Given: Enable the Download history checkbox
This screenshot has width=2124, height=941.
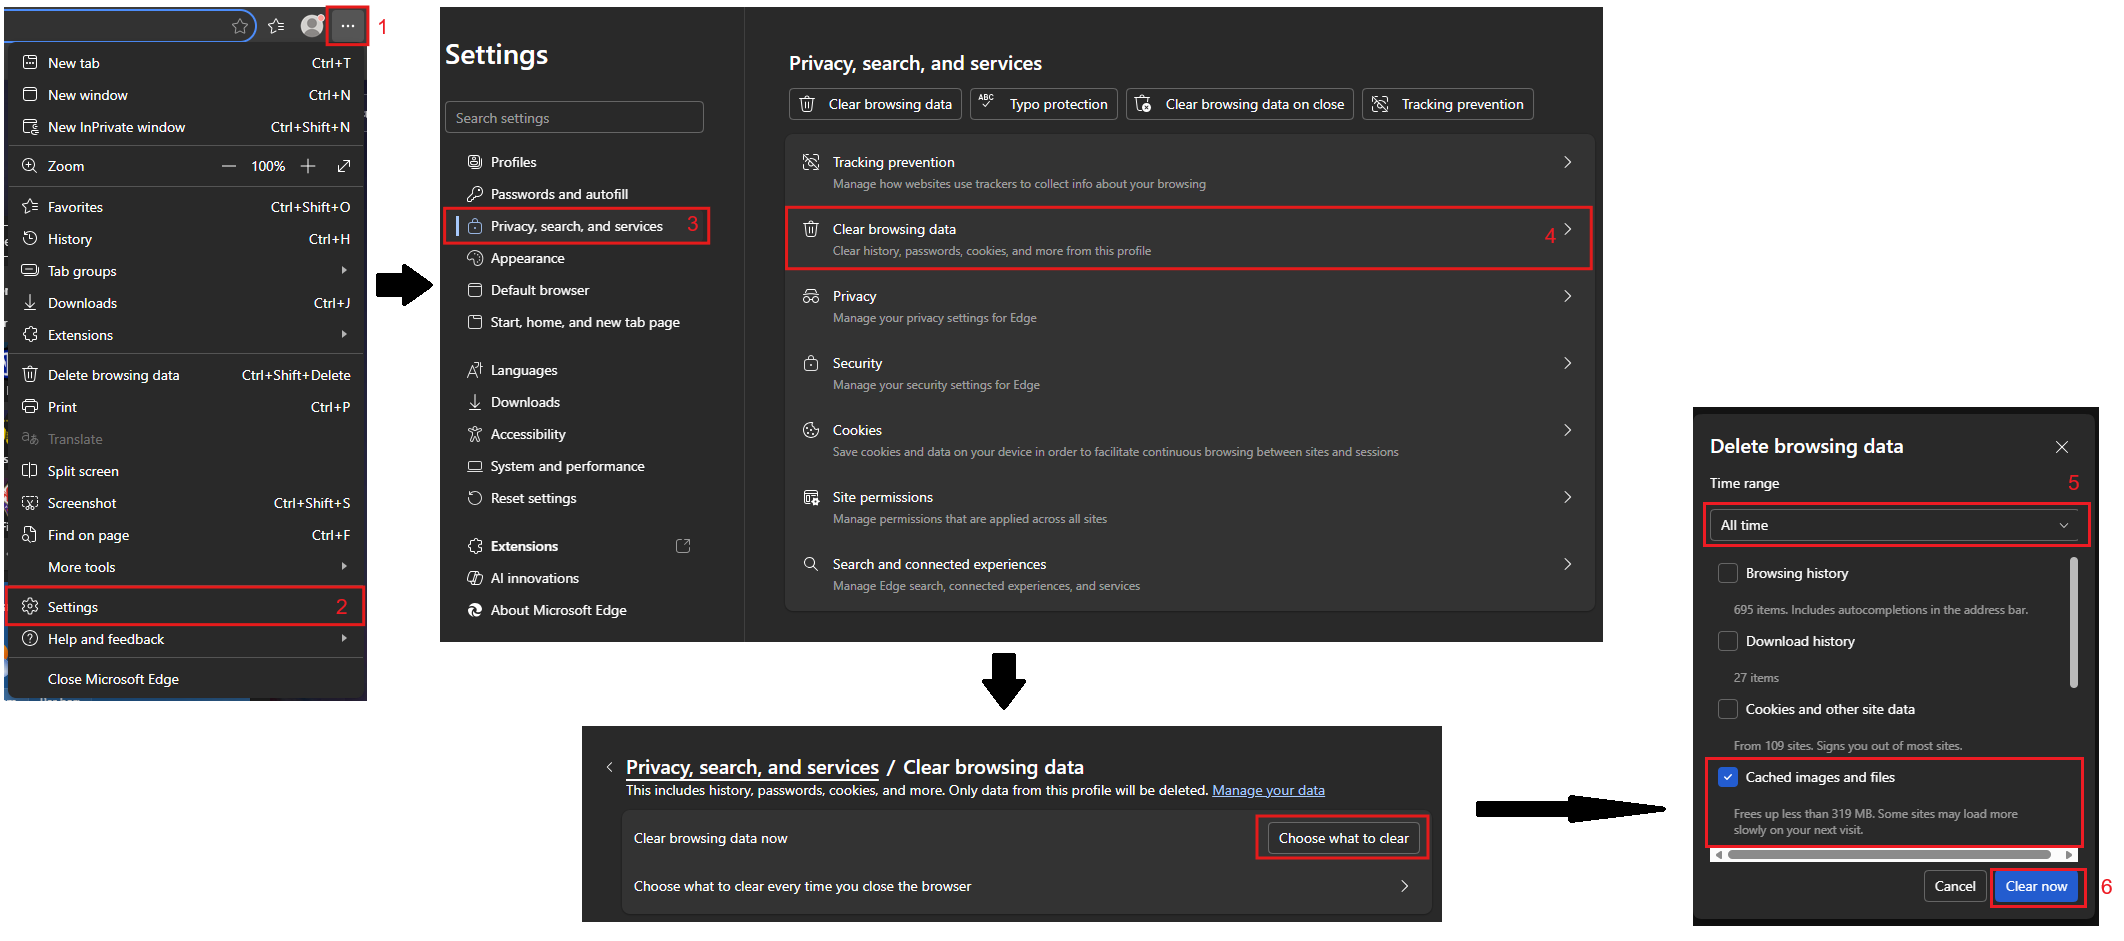Looking at the screenshot, I should click(1727, 641).
